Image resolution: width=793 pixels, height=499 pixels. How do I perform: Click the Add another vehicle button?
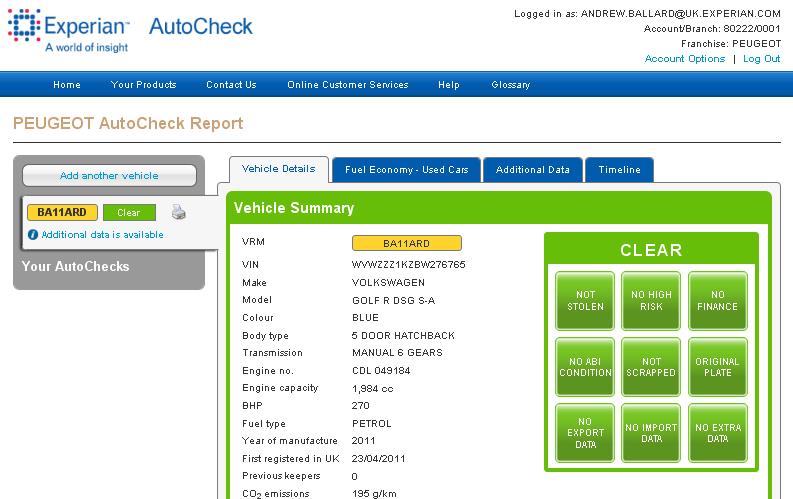109,175
